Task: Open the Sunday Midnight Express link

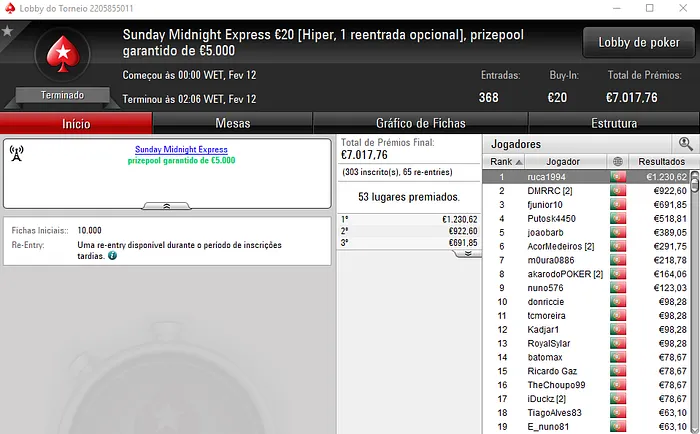Action: [x=181, y=150]
